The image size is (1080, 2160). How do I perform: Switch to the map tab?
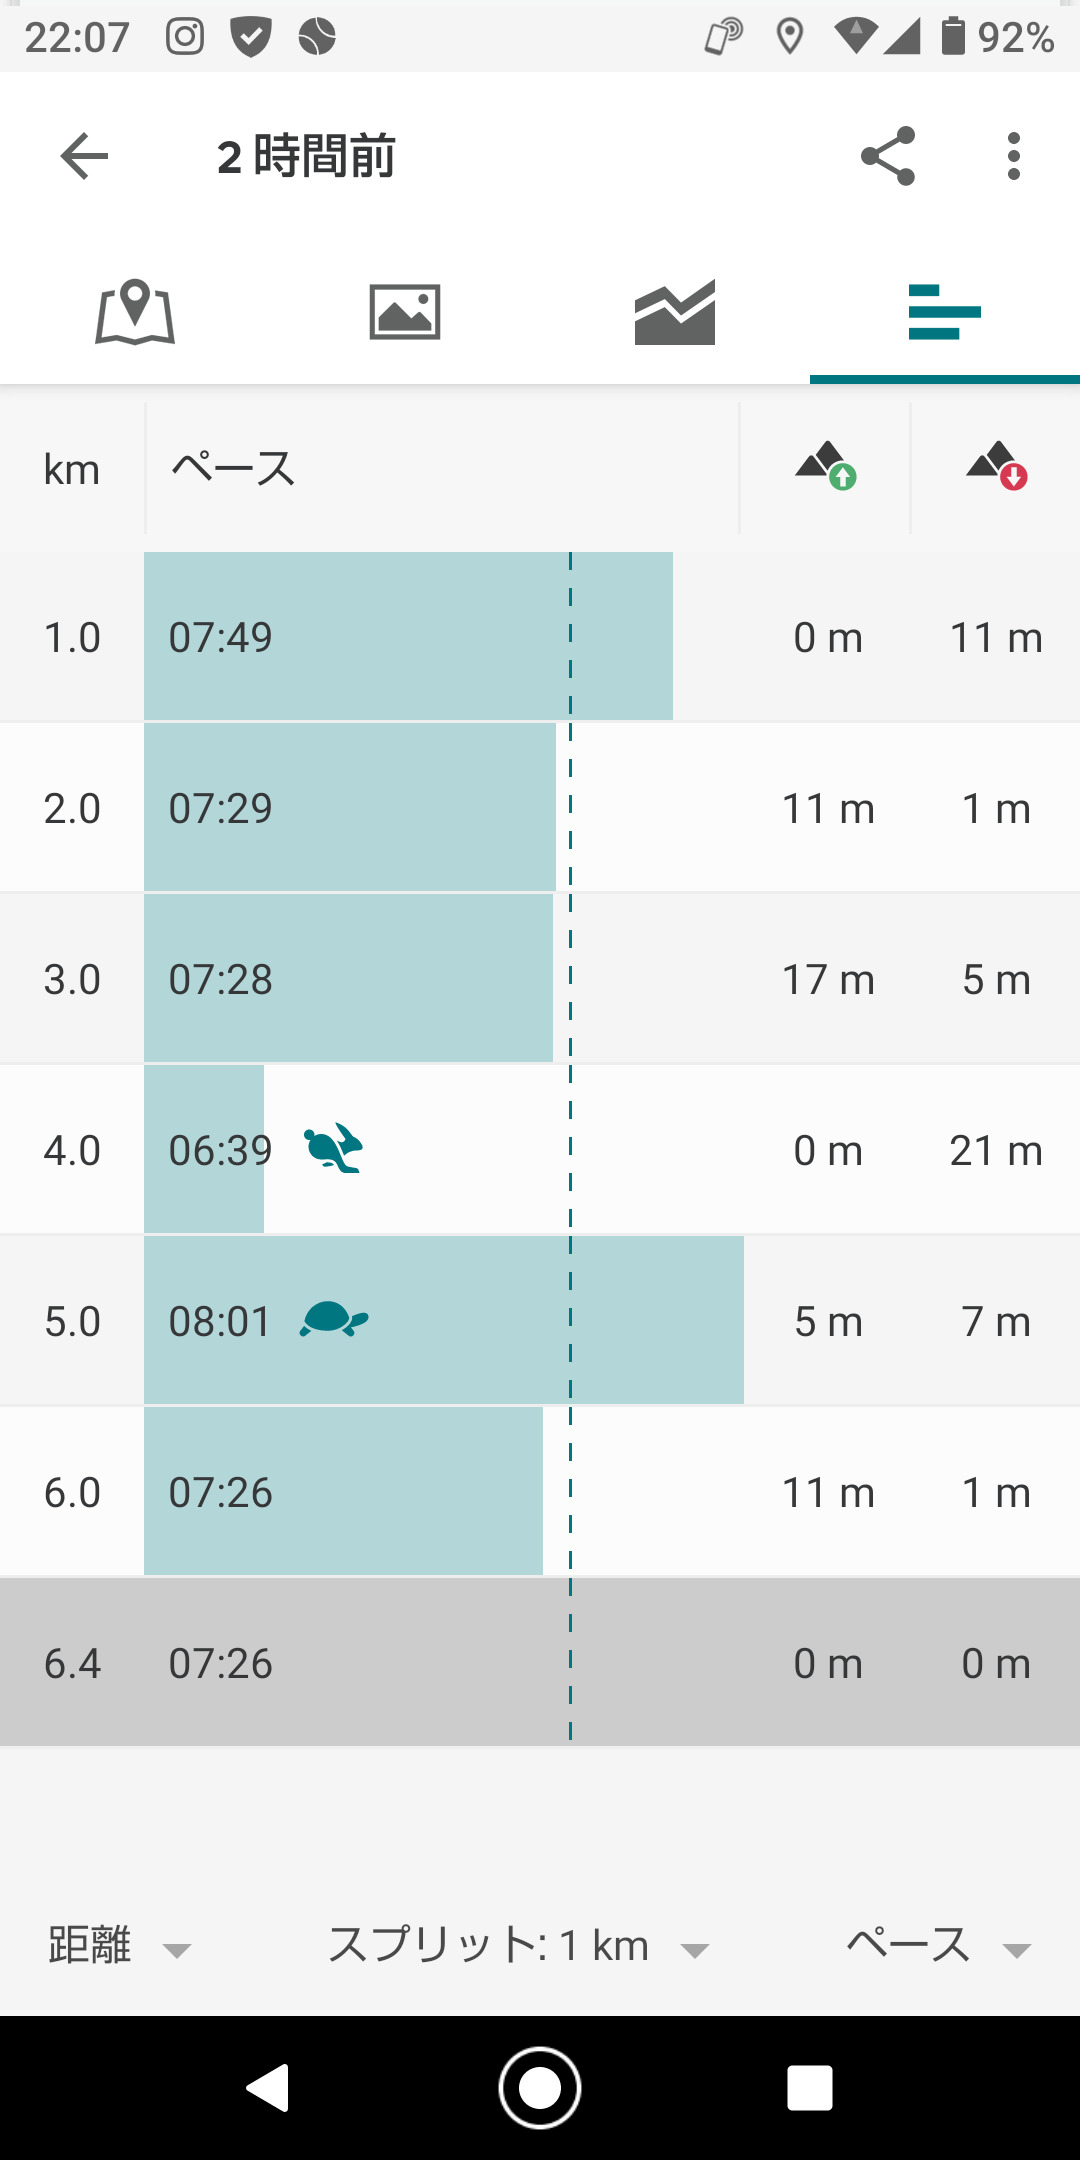click(135, 312)
